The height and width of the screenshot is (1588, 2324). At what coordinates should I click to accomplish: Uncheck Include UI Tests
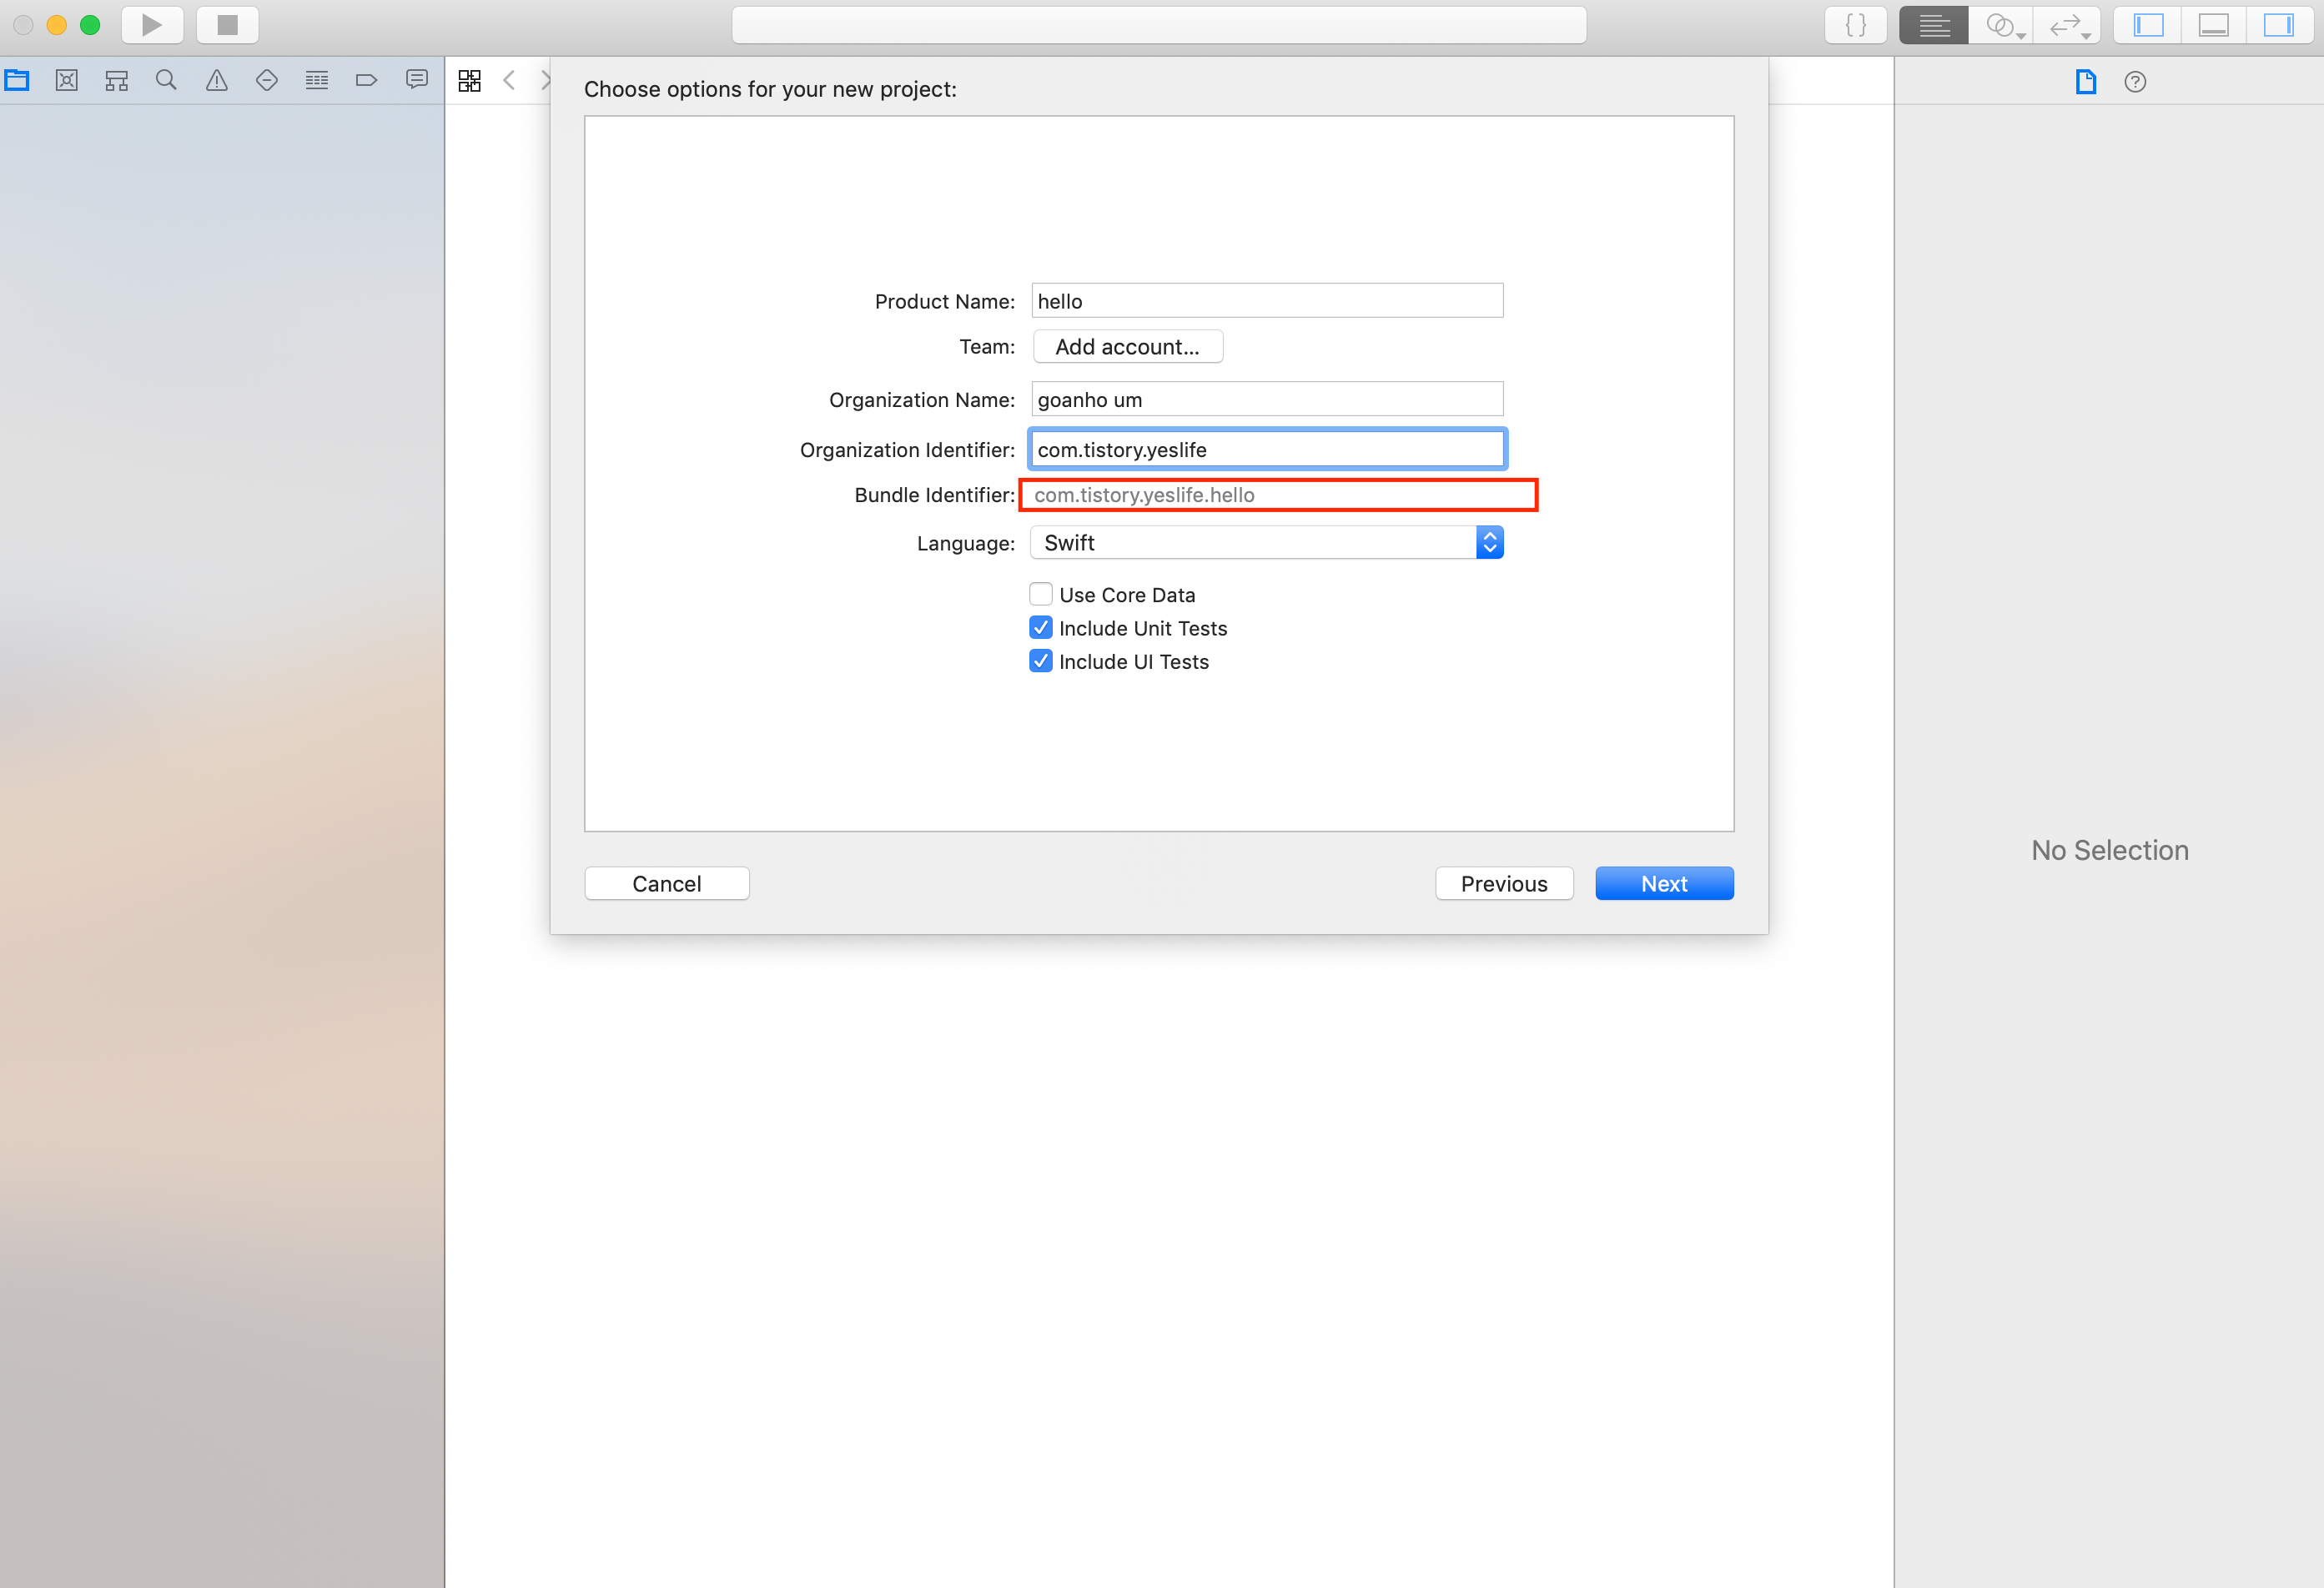tap(1040, 661)
